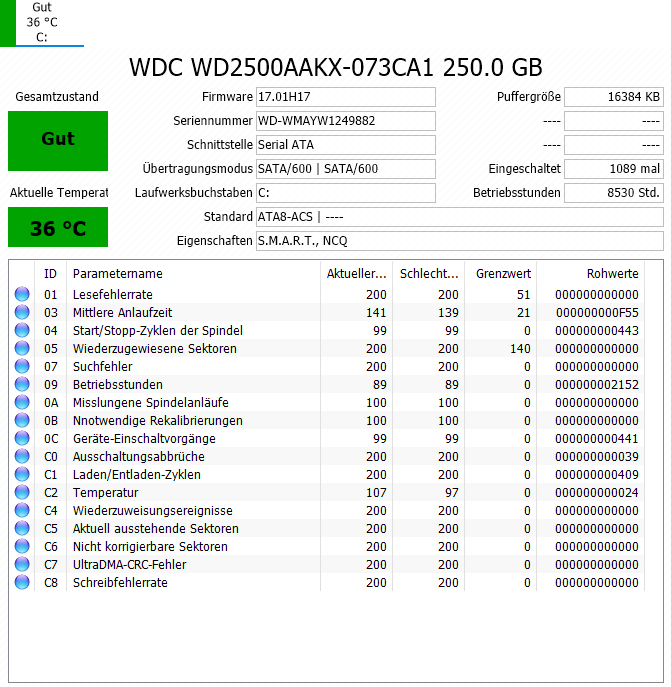Click status icon for Misslungene Spindelanläufe row
The image size is (671, 687).
pyautogui.click(x=22, y=402)
